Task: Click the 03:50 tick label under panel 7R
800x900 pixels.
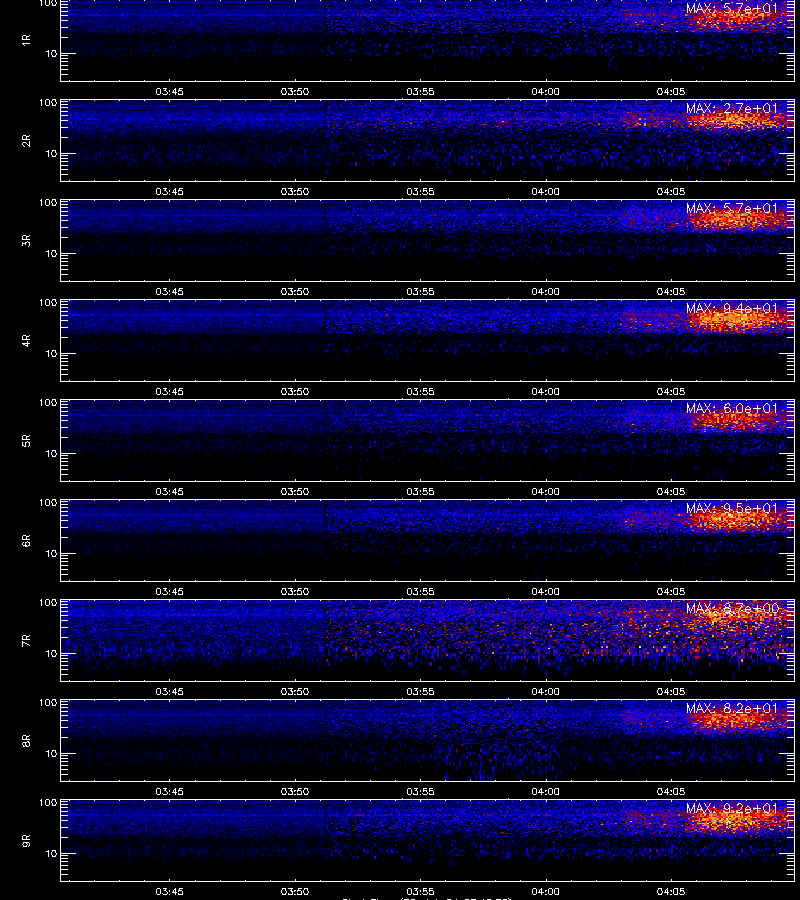Action: (295, 692)
